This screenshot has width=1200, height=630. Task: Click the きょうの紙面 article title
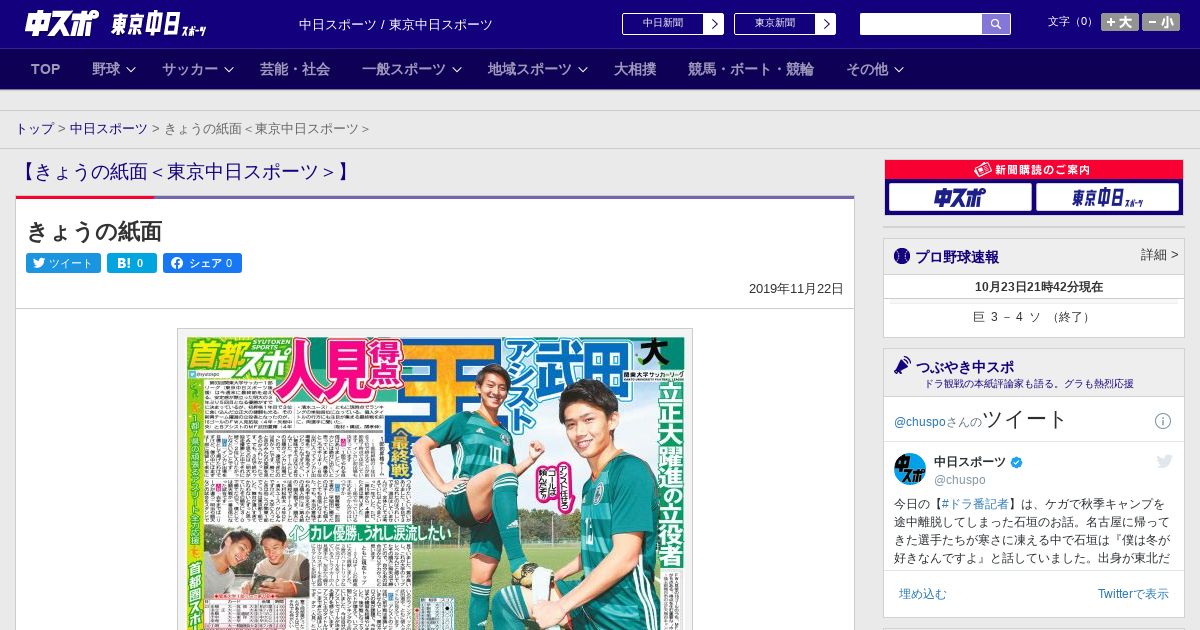(x=94, y=232)
